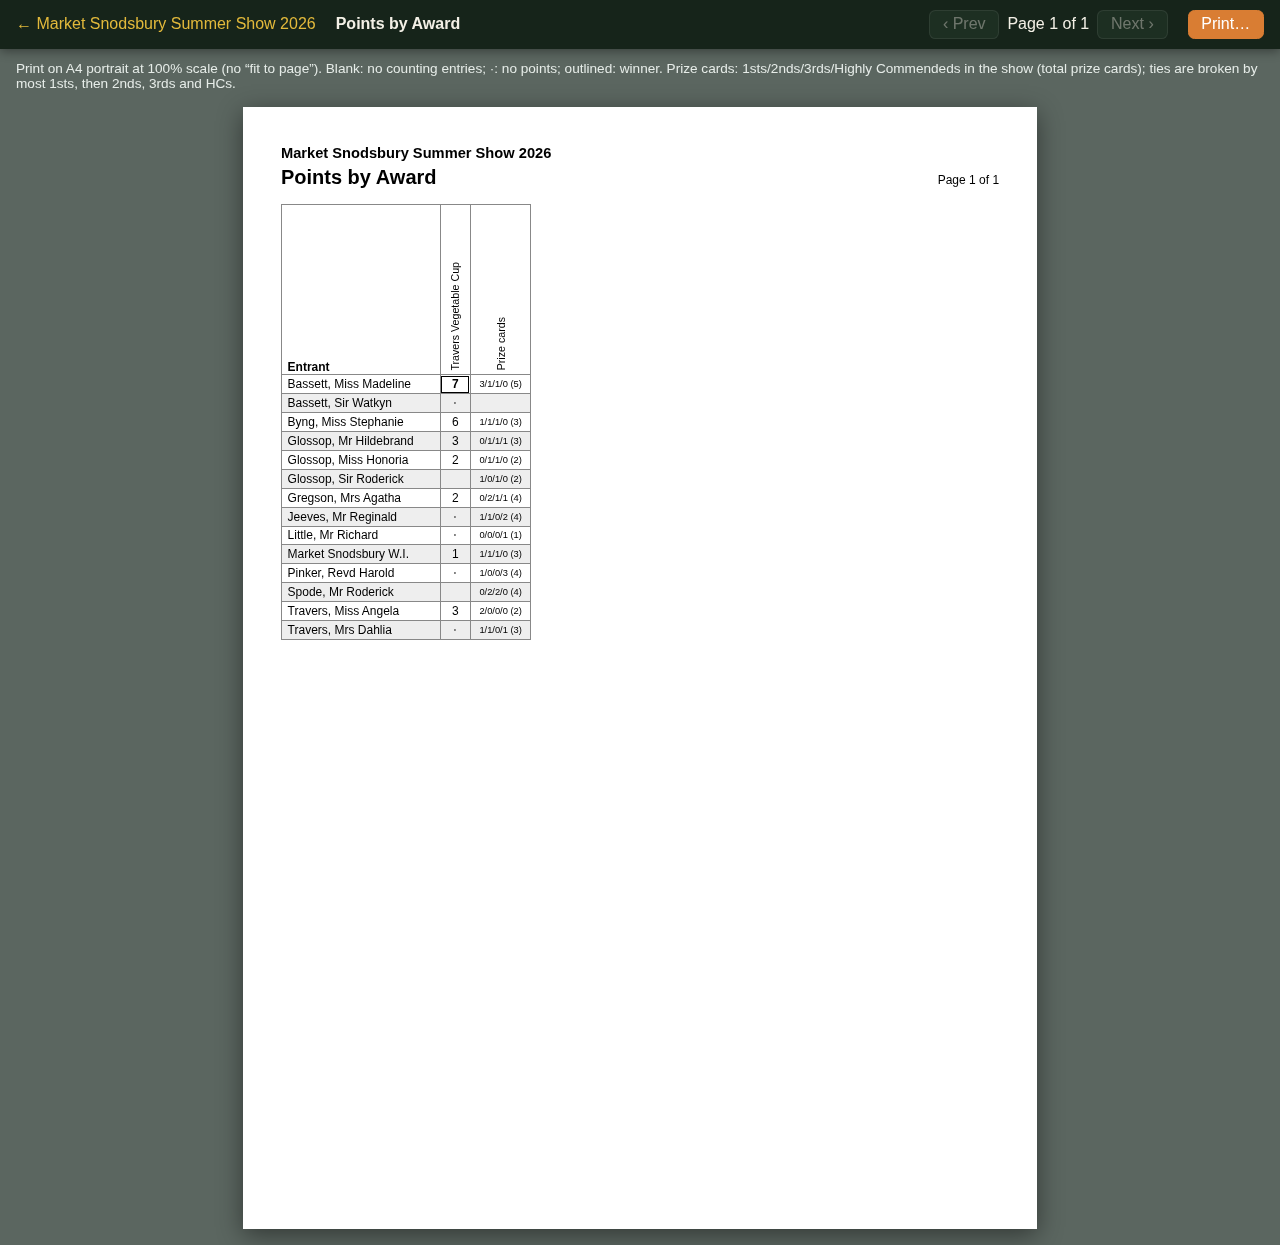Click prize cards 0/1/1/1 (3) for Hildebrand

501,441
